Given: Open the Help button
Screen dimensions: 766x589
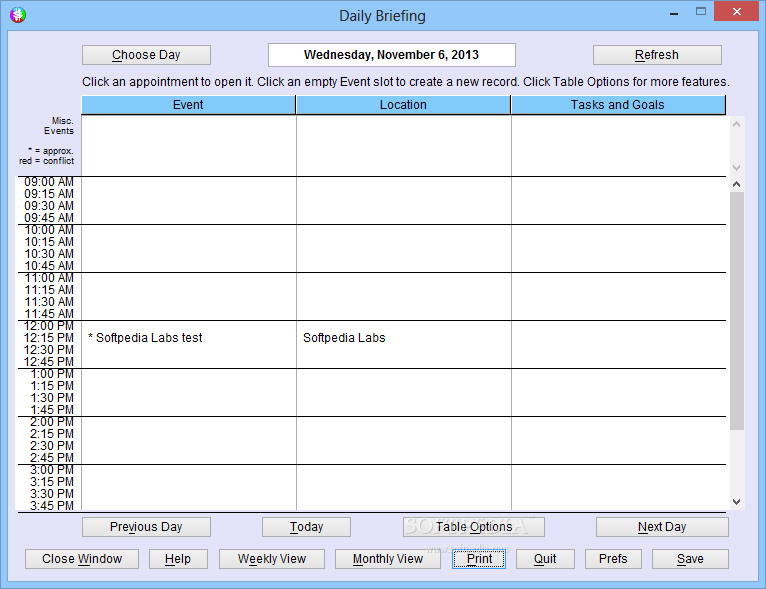Looking at the screenshot, I should 178,559.
